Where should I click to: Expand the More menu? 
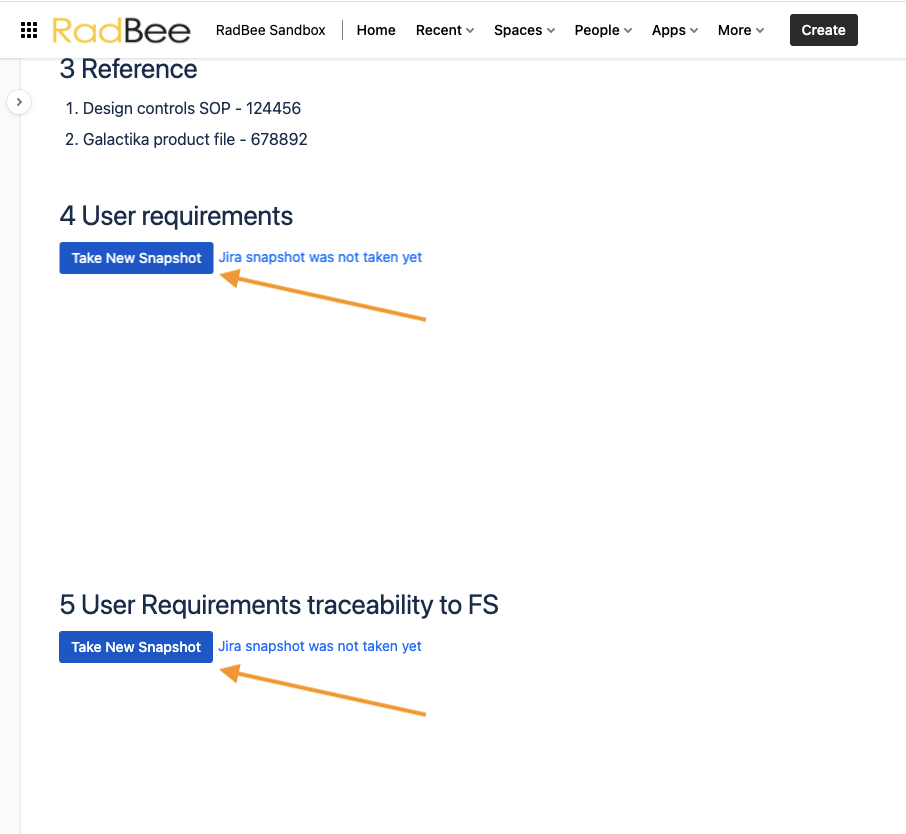(x=741, y=30)
